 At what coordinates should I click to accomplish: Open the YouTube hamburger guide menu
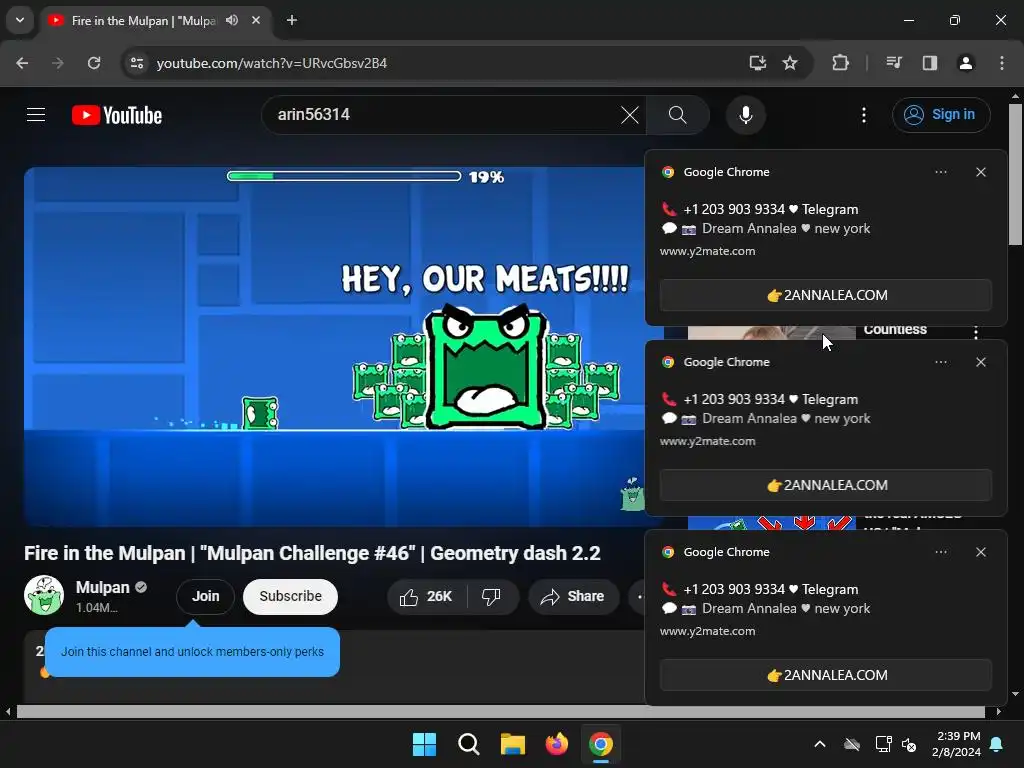[36, 115]
